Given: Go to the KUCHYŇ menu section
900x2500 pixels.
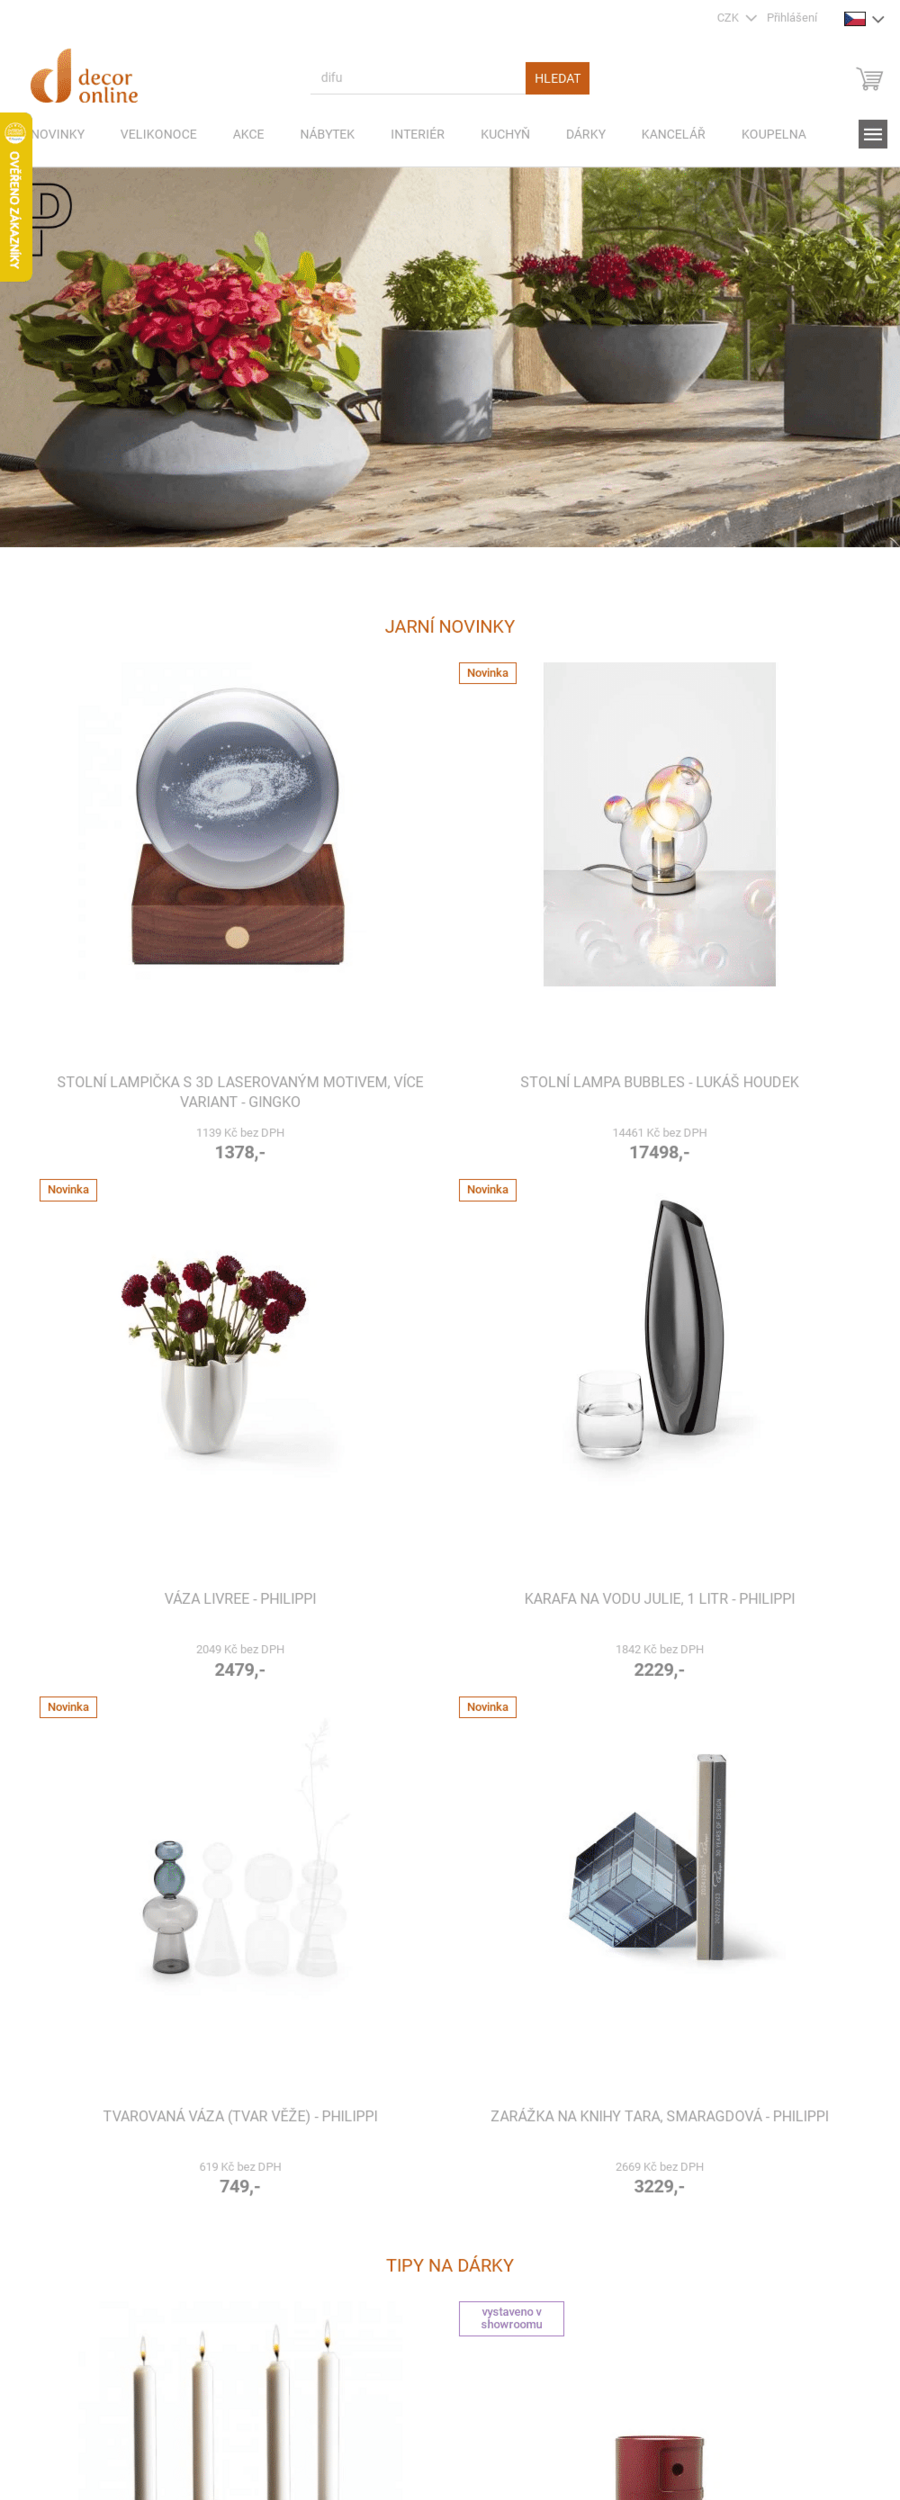Looking at the screenshot, I should (x=505, y=134).
